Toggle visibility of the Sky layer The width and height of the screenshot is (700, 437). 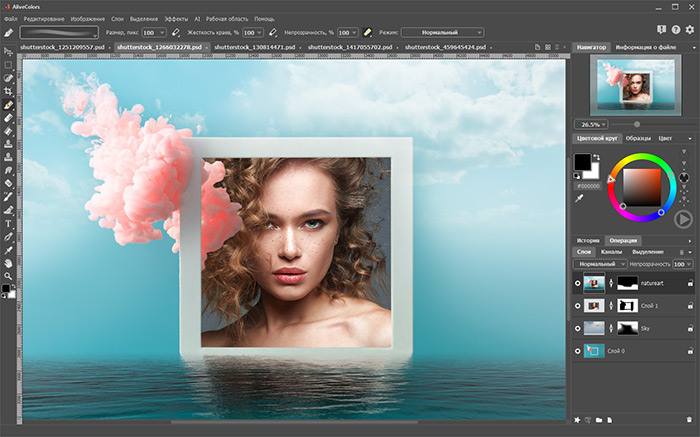click(577, 328)
